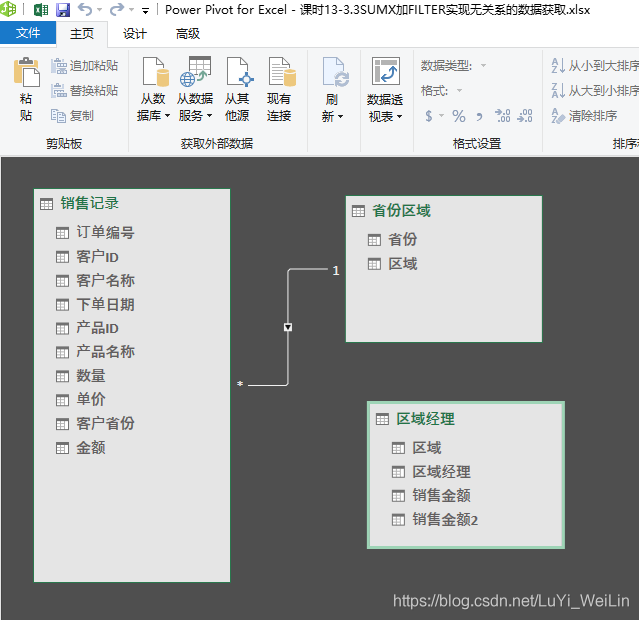The image size is (639, 620).
Task: Open the 从数据服务 from data service dropdown
Action: coord(209,116)
